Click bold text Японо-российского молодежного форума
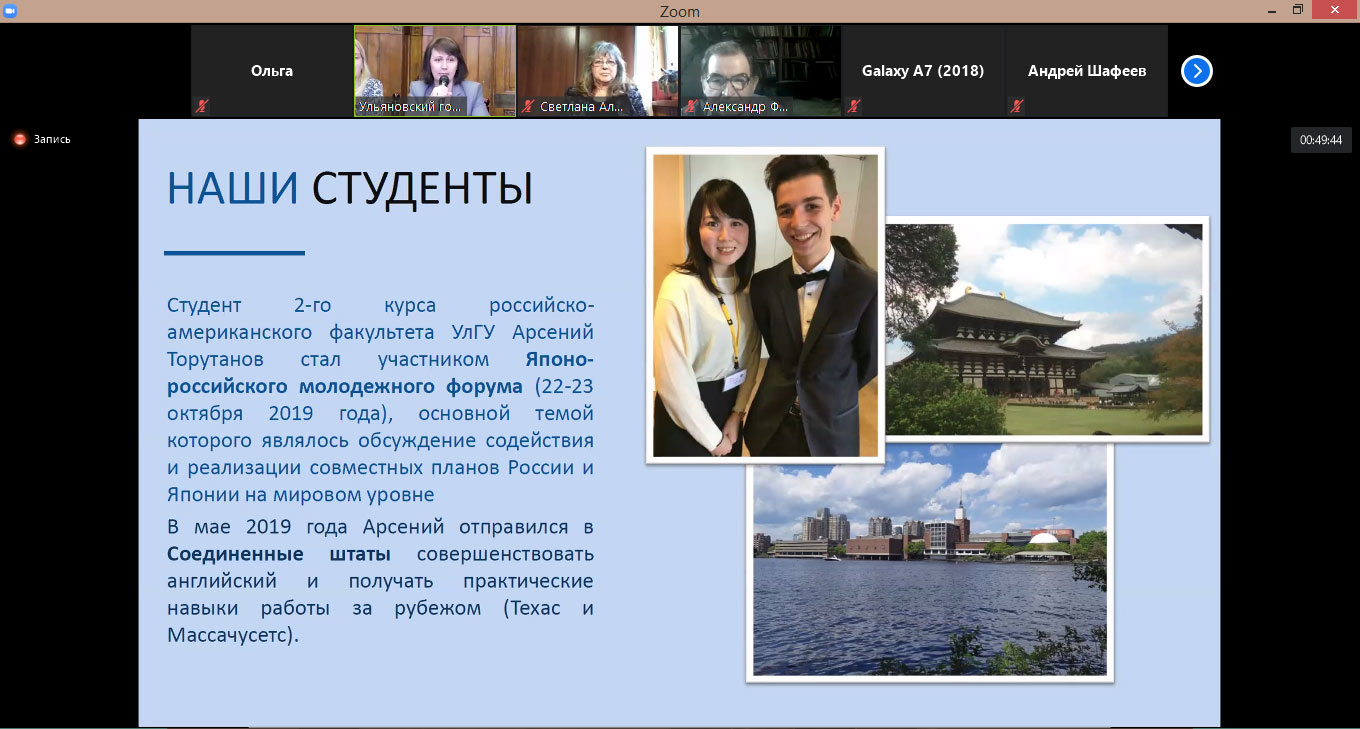Screen dimensions: 1360x729 [x=380, y=372]
